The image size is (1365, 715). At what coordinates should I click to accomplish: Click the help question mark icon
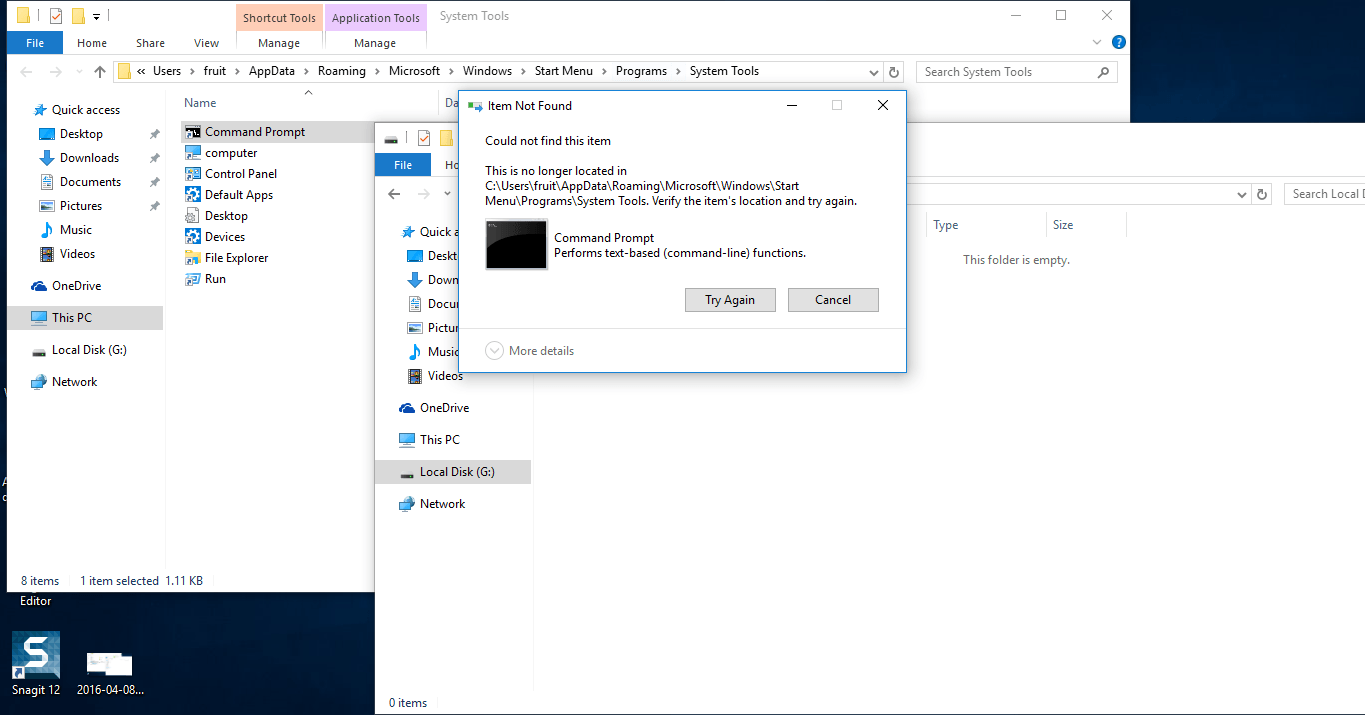[1119, 42]
